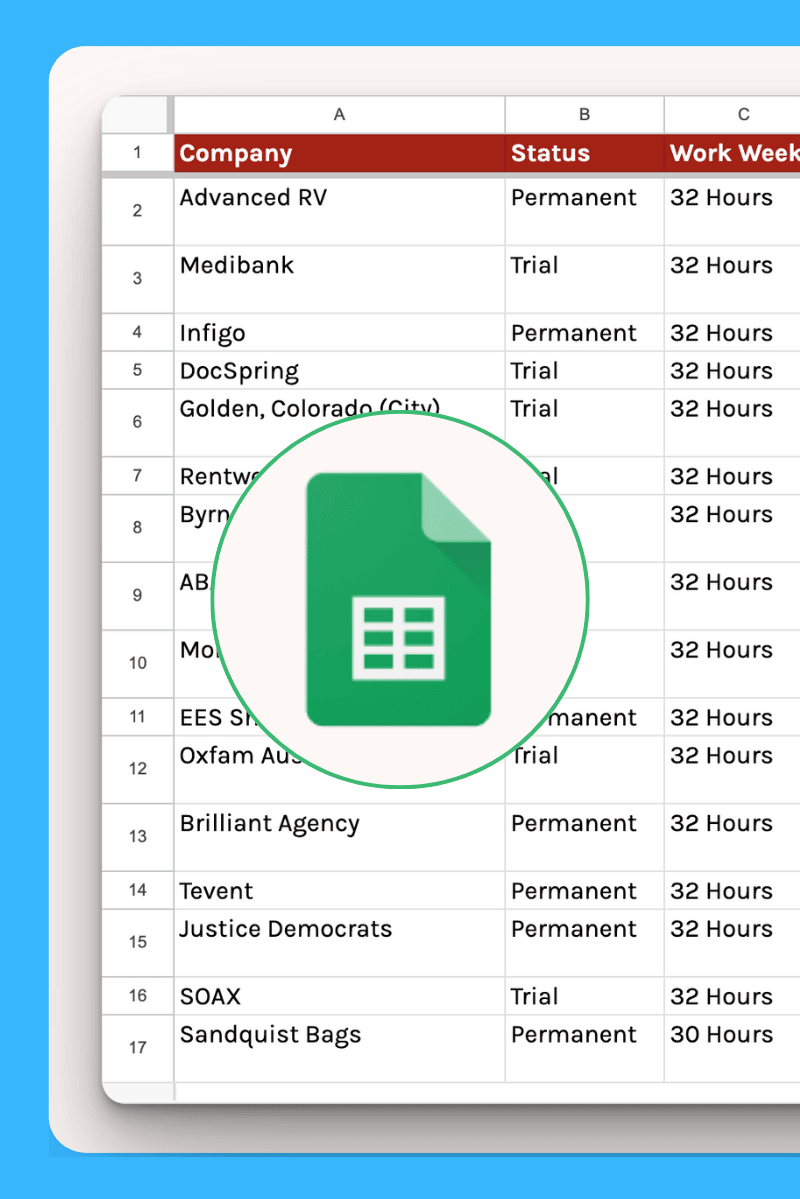The height and width of the screenshot is (1199, 800).
Task: Click 'Permanent' status for Sandquist Bags
Action: pos(584,1048)
